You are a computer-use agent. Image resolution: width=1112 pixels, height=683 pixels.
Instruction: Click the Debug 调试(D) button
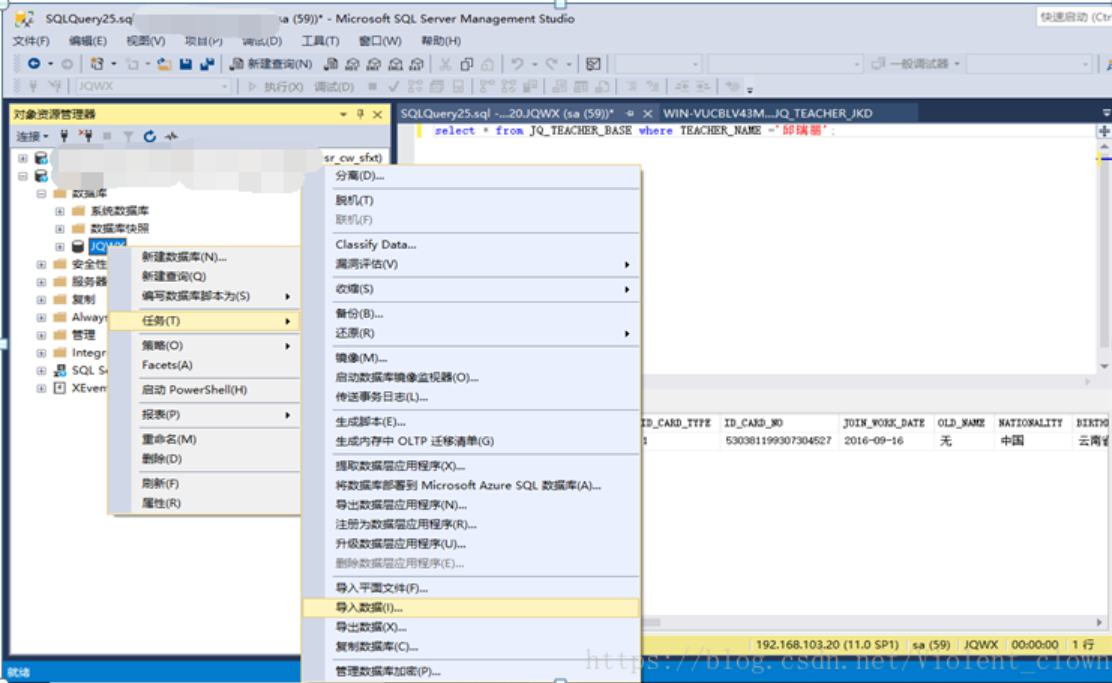tap(334, 87)
